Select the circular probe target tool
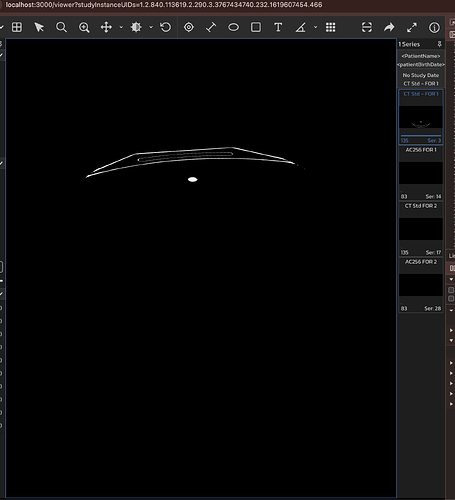 [x=189, y=27]
